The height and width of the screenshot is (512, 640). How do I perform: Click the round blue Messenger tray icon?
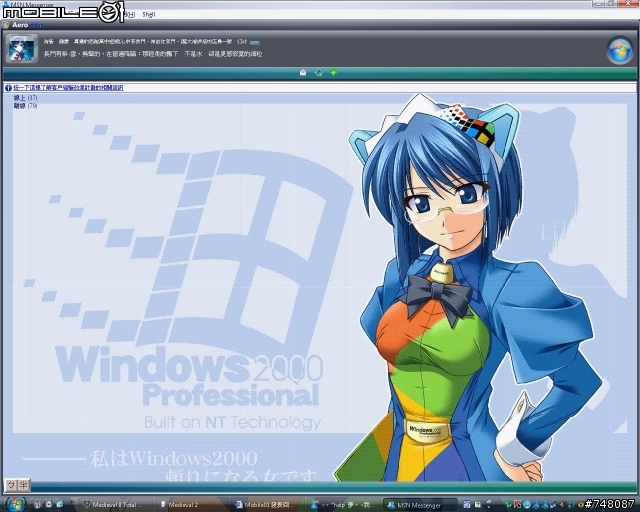tap(527, 505)
